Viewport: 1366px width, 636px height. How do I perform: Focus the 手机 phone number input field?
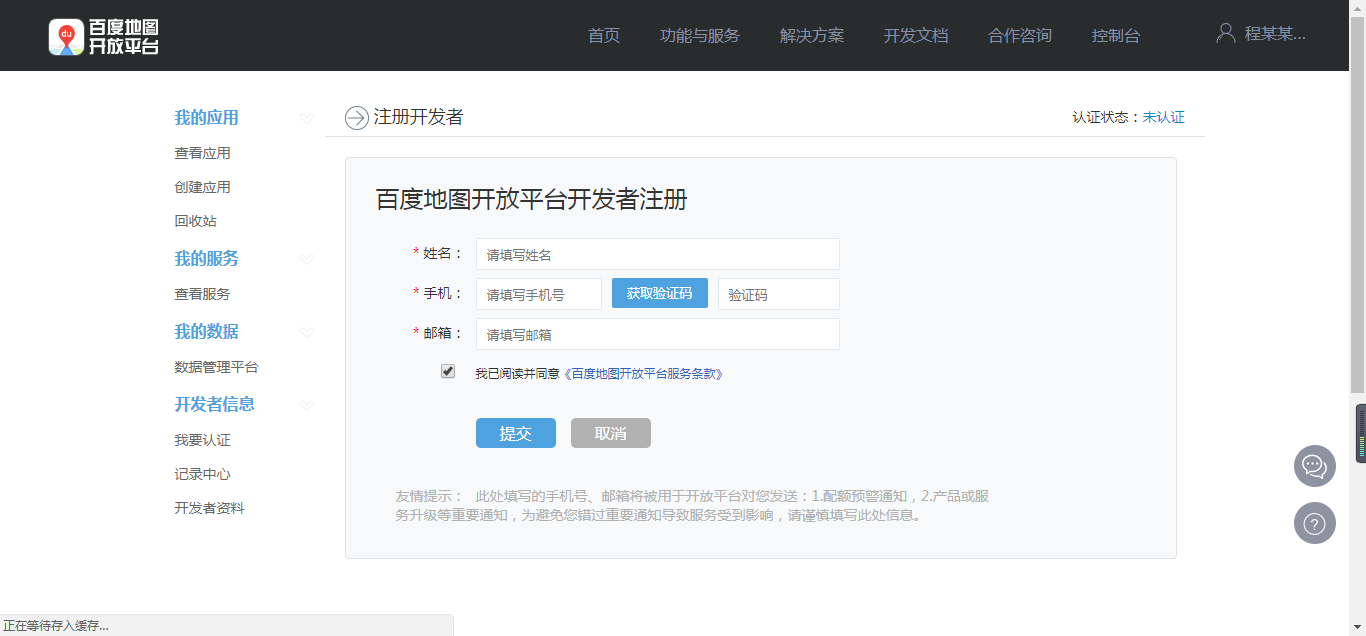[539, 294]
